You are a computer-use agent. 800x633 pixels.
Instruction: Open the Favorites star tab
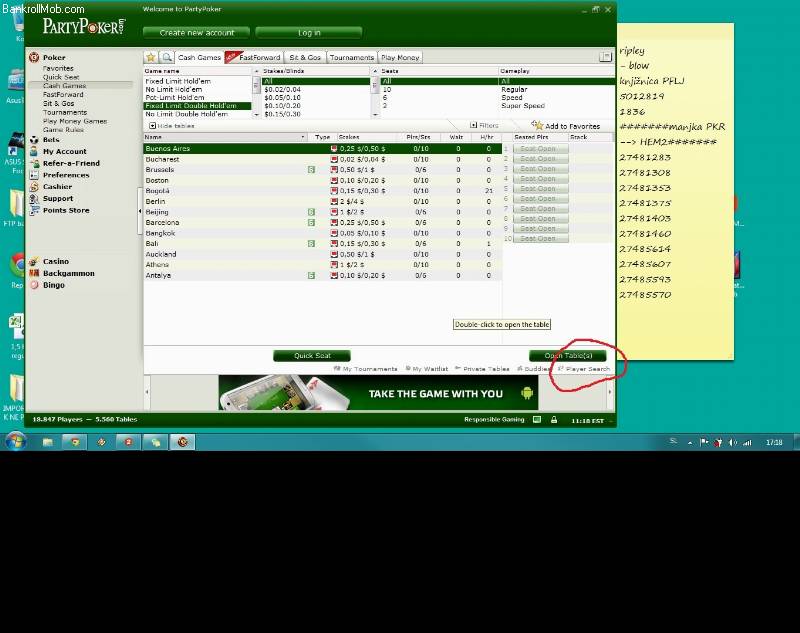coord(151,57)
